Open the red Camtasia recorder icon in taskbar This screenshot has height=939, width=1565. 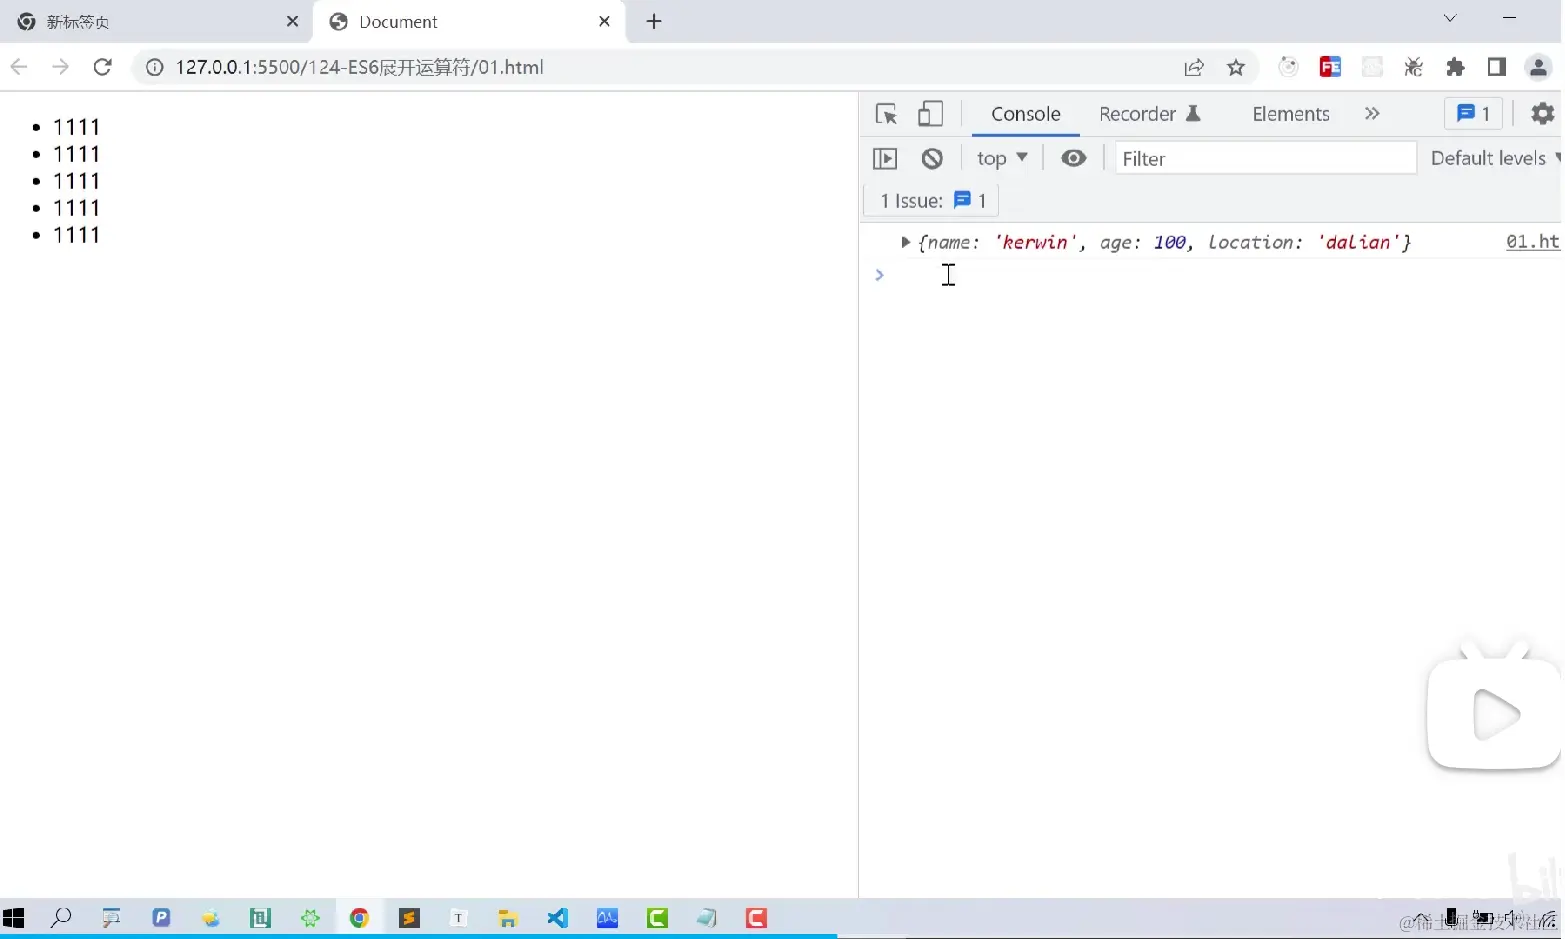(756, 918)
